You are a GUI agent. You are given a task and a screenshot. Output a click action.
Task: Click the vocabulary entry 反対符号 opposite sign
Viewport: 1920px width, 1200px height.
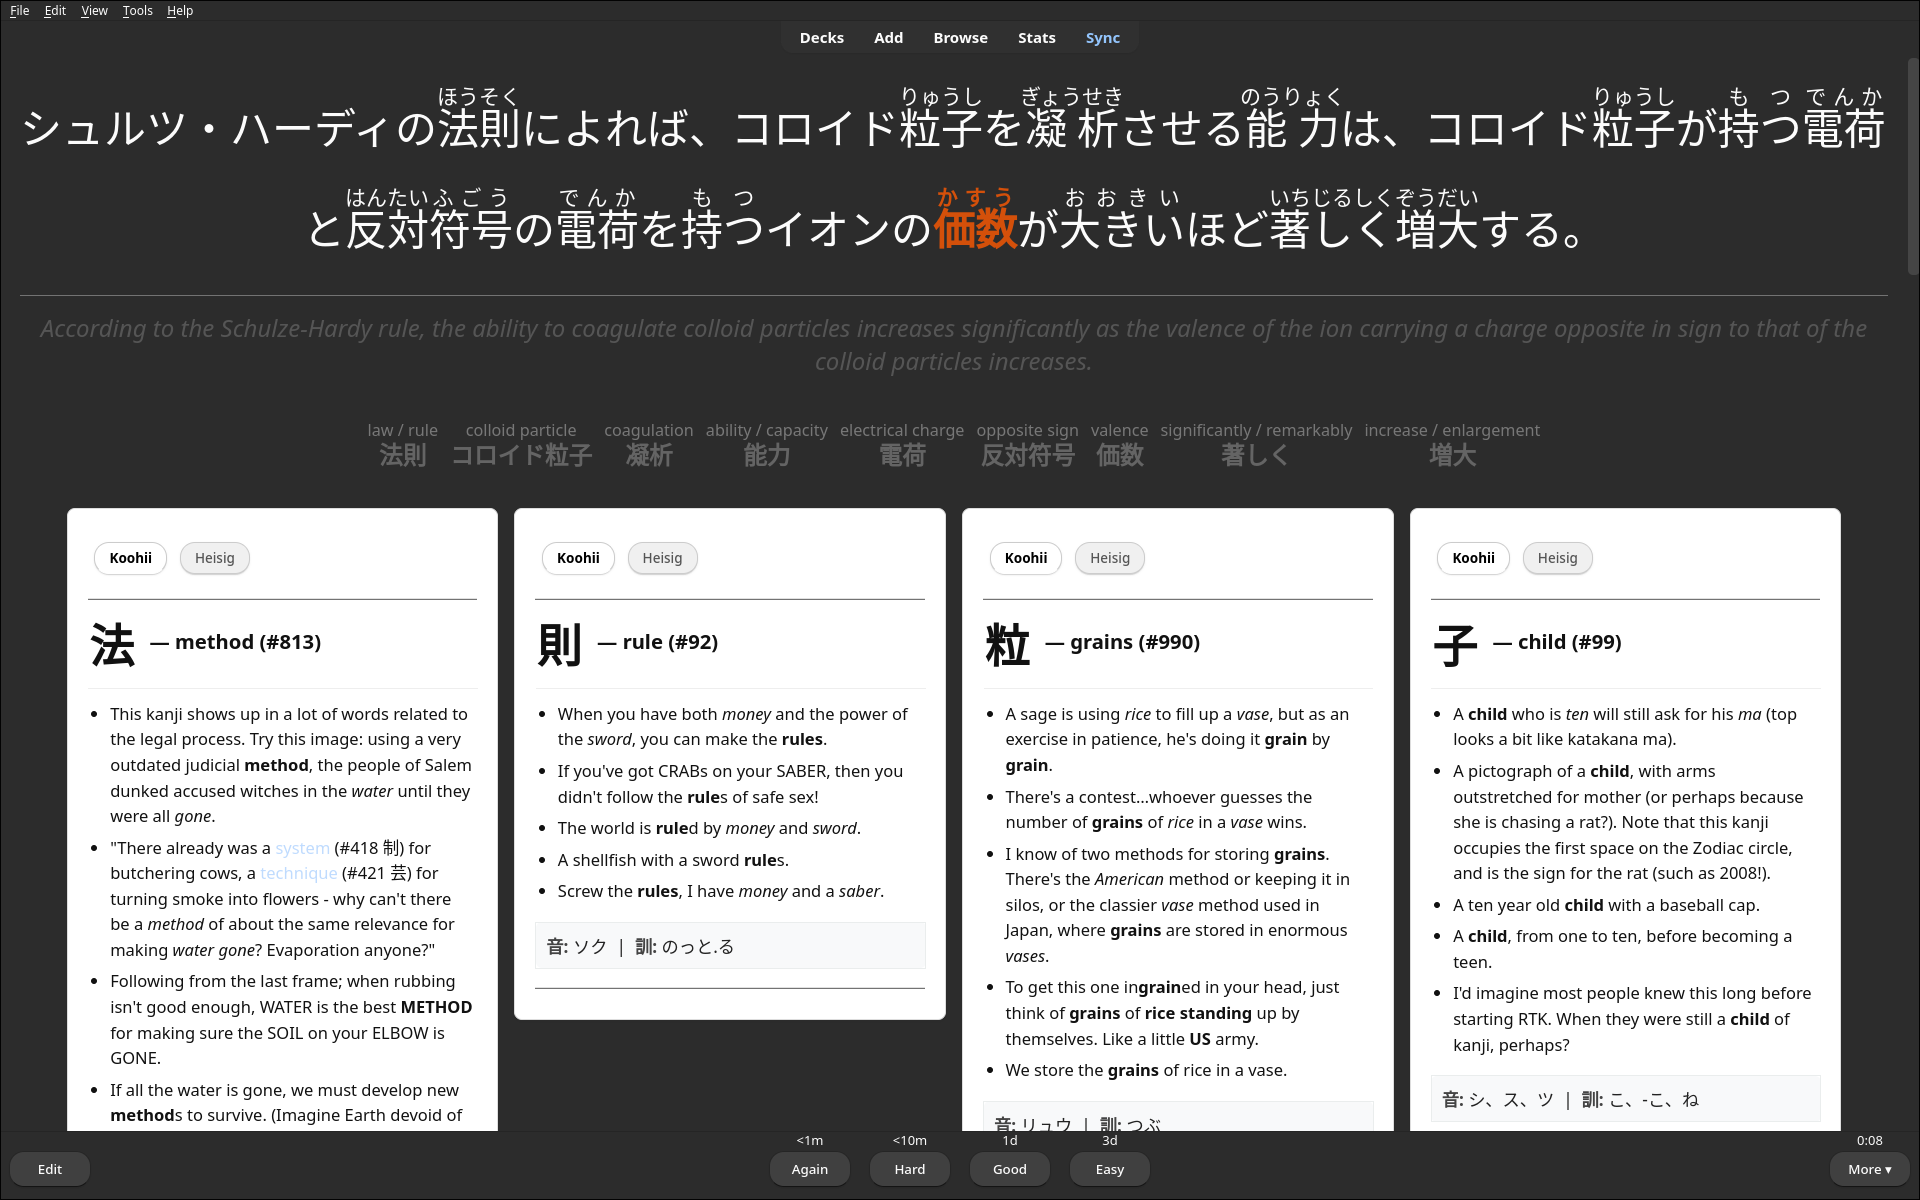pos(1027,445)
